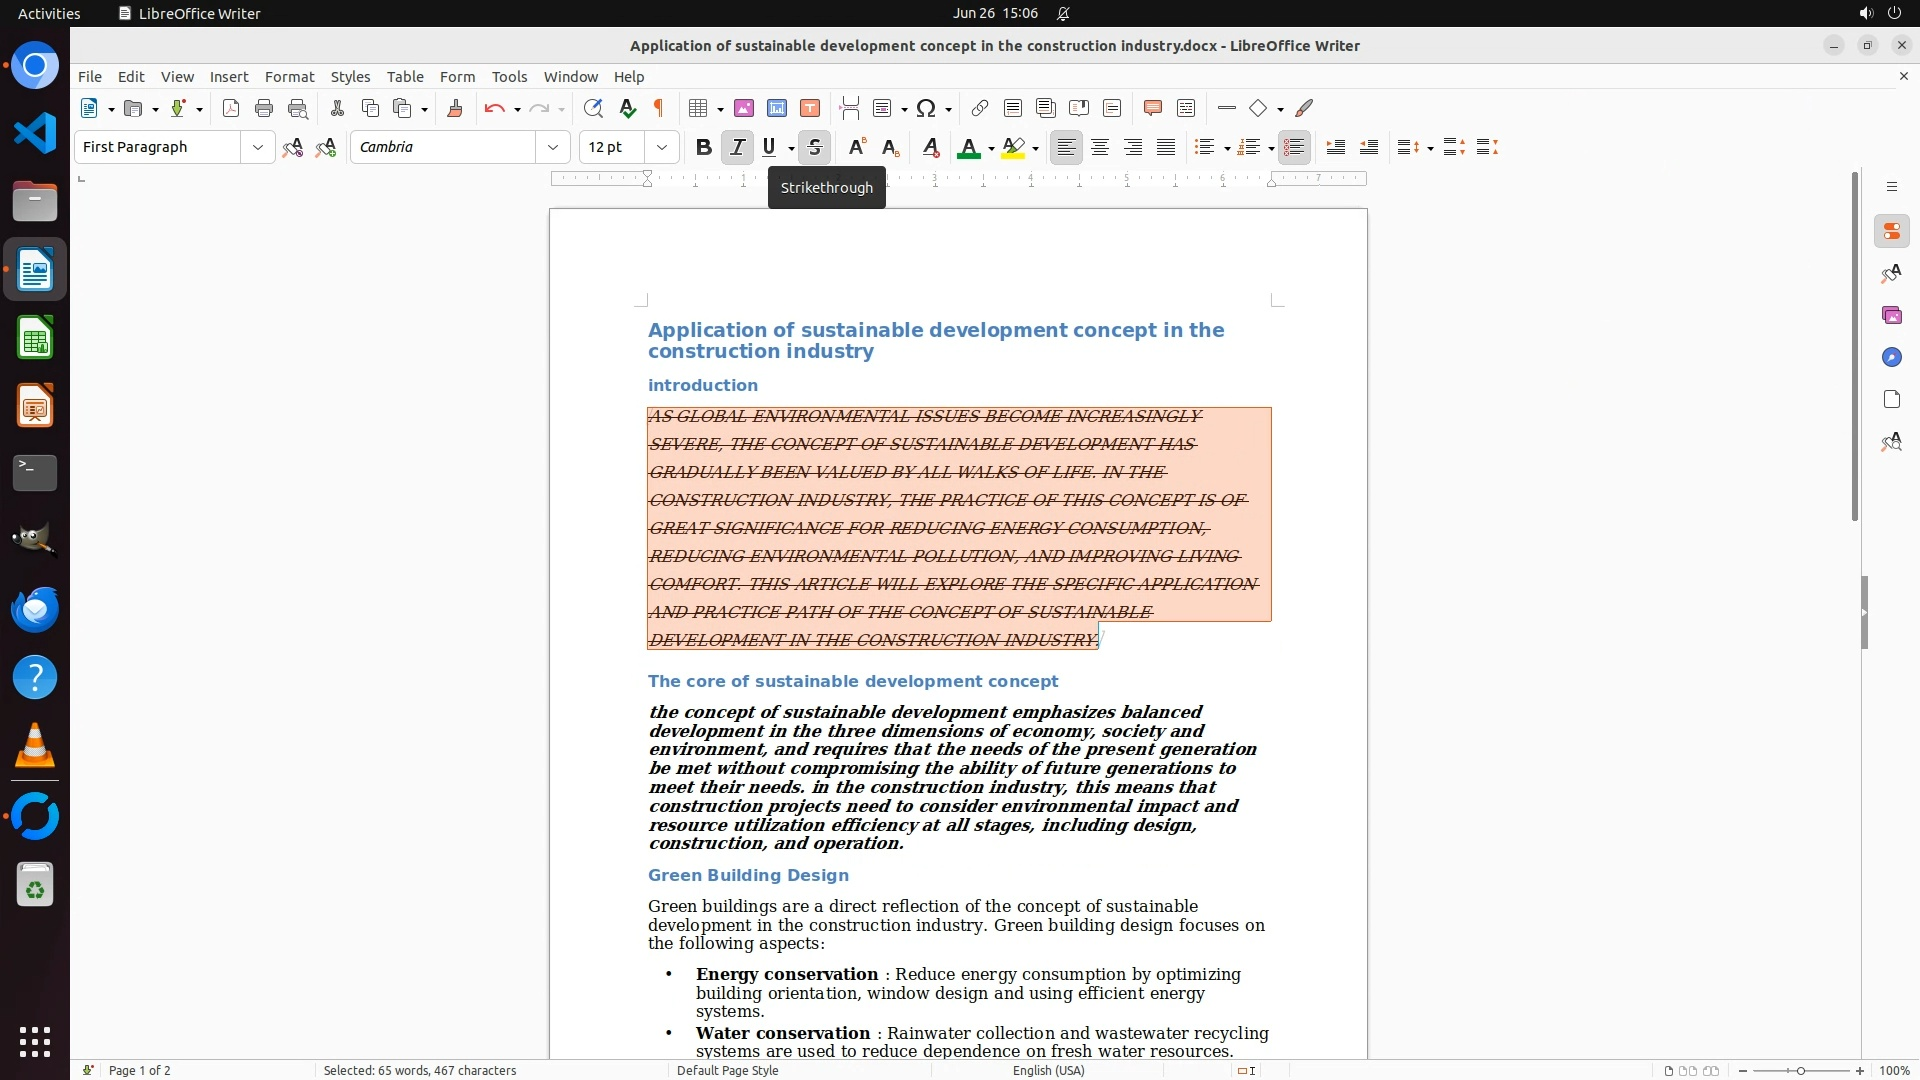Click the Clone Formatting paintbrush icon
The height and width of the screenshot is (1080, 1920).
coord(455,109)
